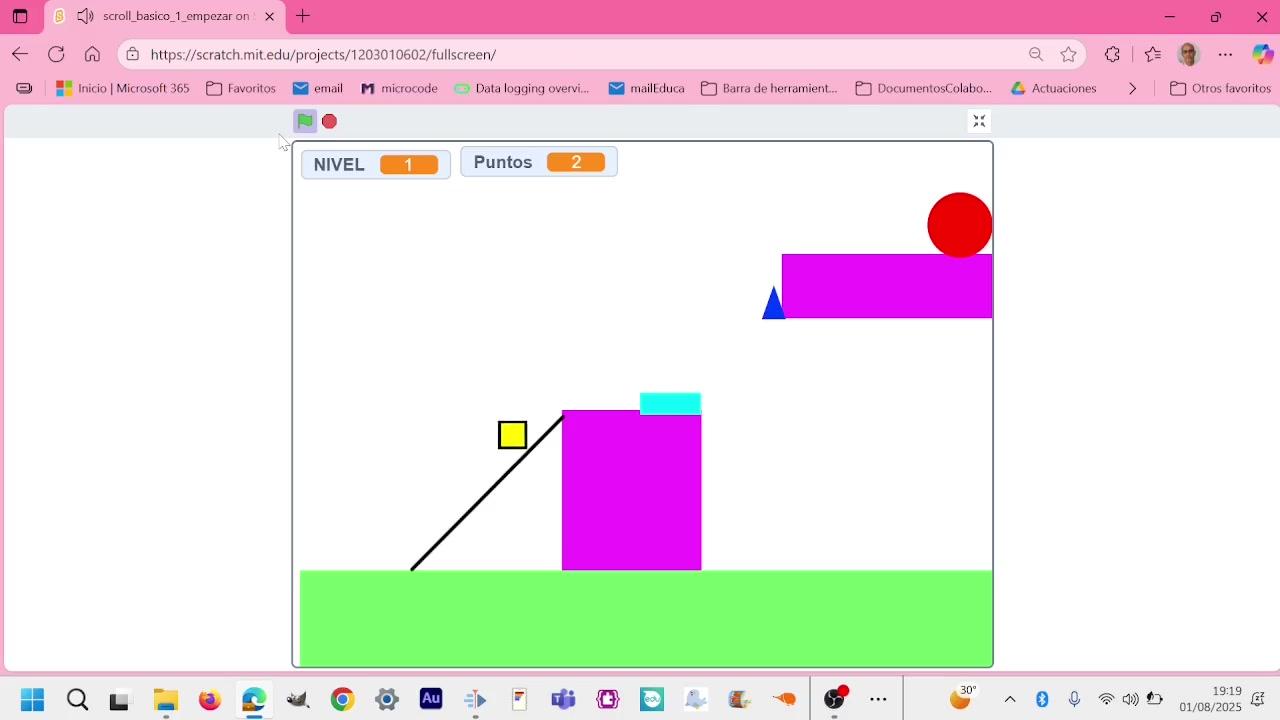Open the notifications bell in tray
This screenshot has width=1280, height=720.
[x=1258, y=699]
